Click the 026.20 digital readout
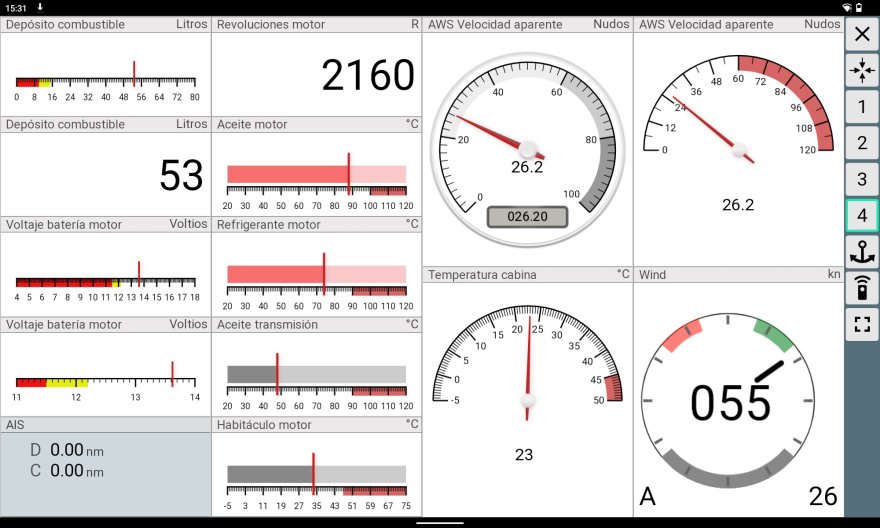The width and height of the screenshot is (880, 528). point(527,216)
